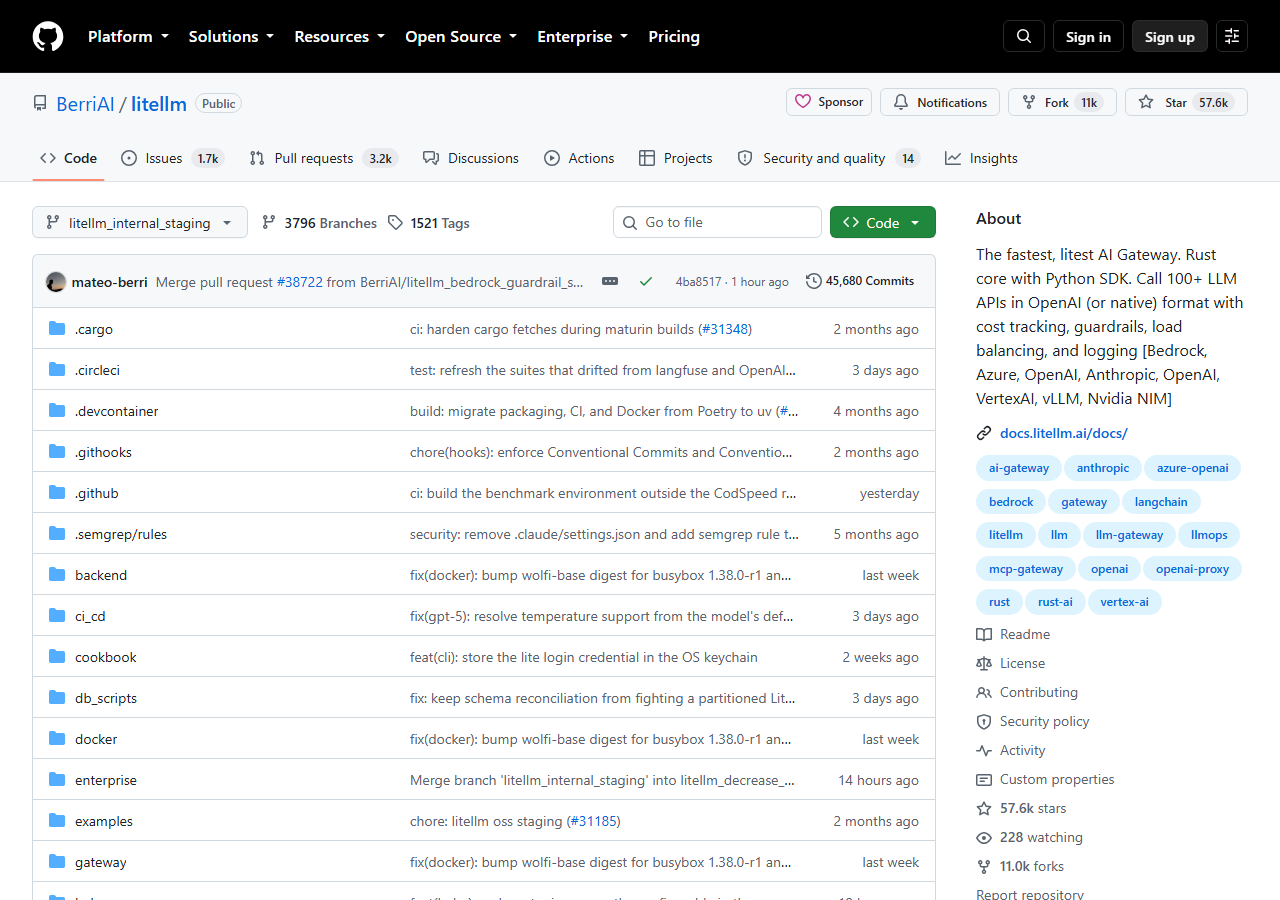The height and width of the screenshot is (900, 1280).
Task: Click the Sponsor heart button
Action: pos(829,102)
